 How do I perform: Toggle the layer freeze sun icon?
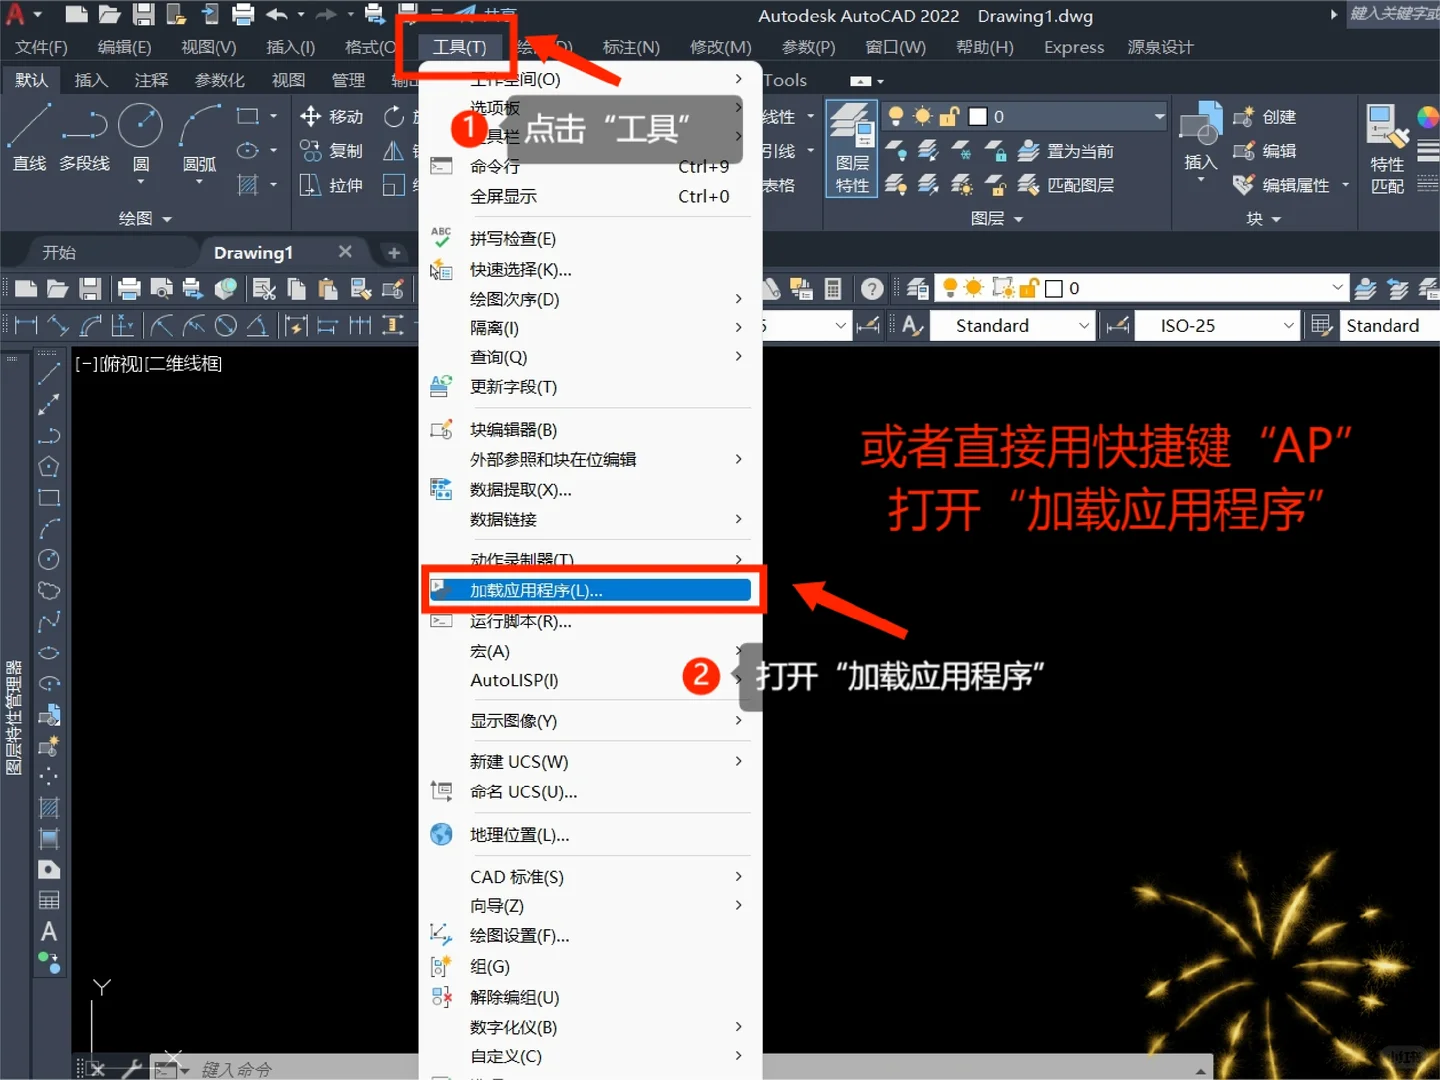click(920, 115)
